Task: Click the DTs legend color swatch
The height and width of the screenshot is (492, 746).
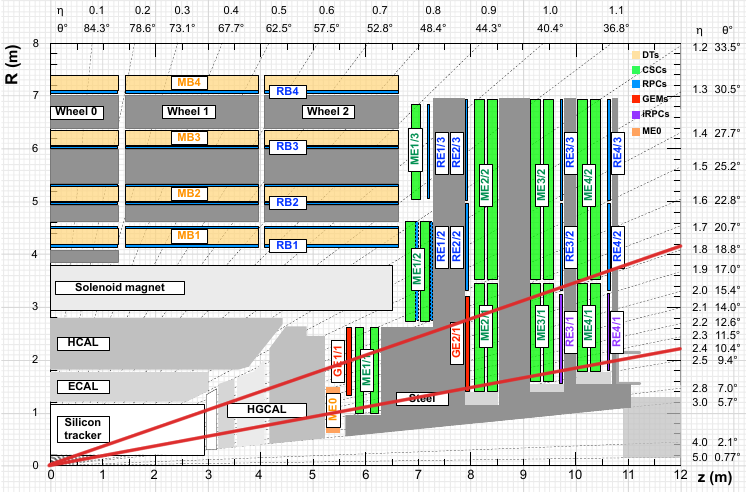Action: (636, 55)
